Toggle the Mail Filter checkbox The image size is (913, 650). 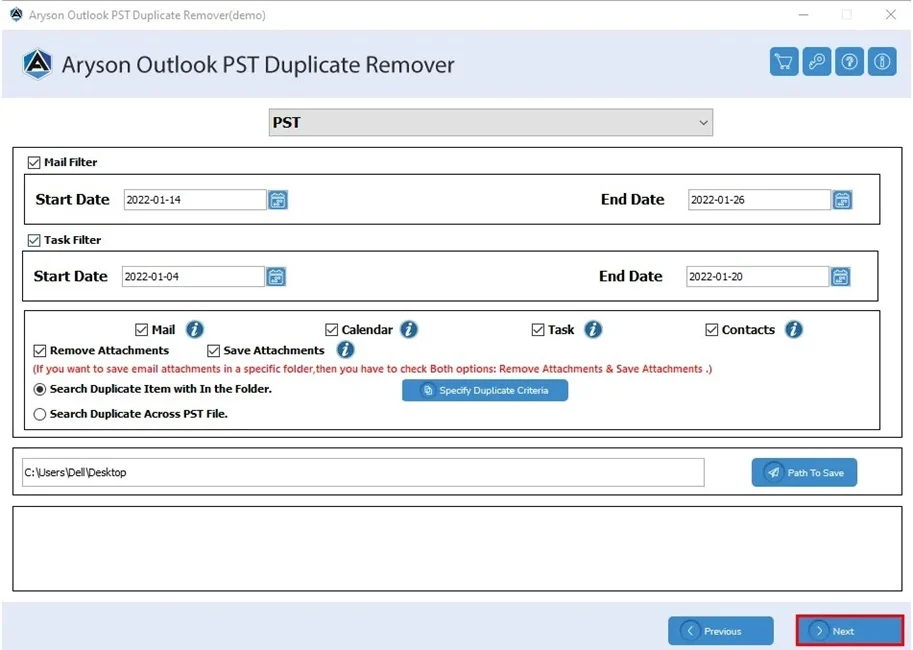[34, 162]
